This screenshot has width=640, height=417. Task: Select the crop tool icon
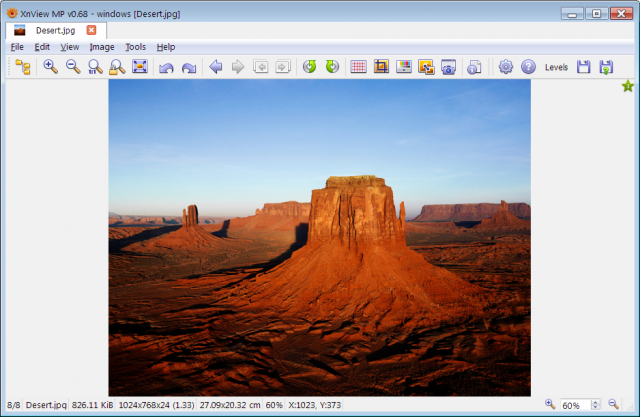coord(381,67)
